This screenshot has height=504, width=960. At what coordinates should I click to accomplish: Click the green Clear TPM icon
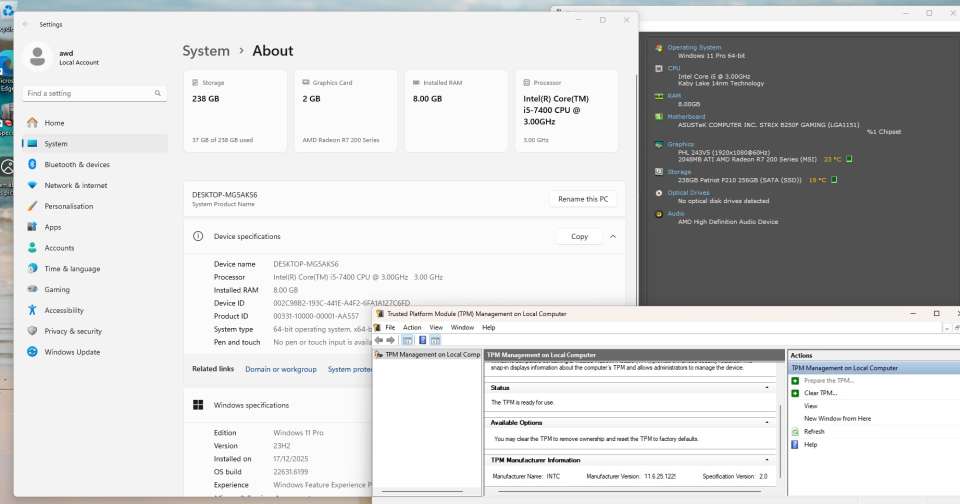pos(795,393)
